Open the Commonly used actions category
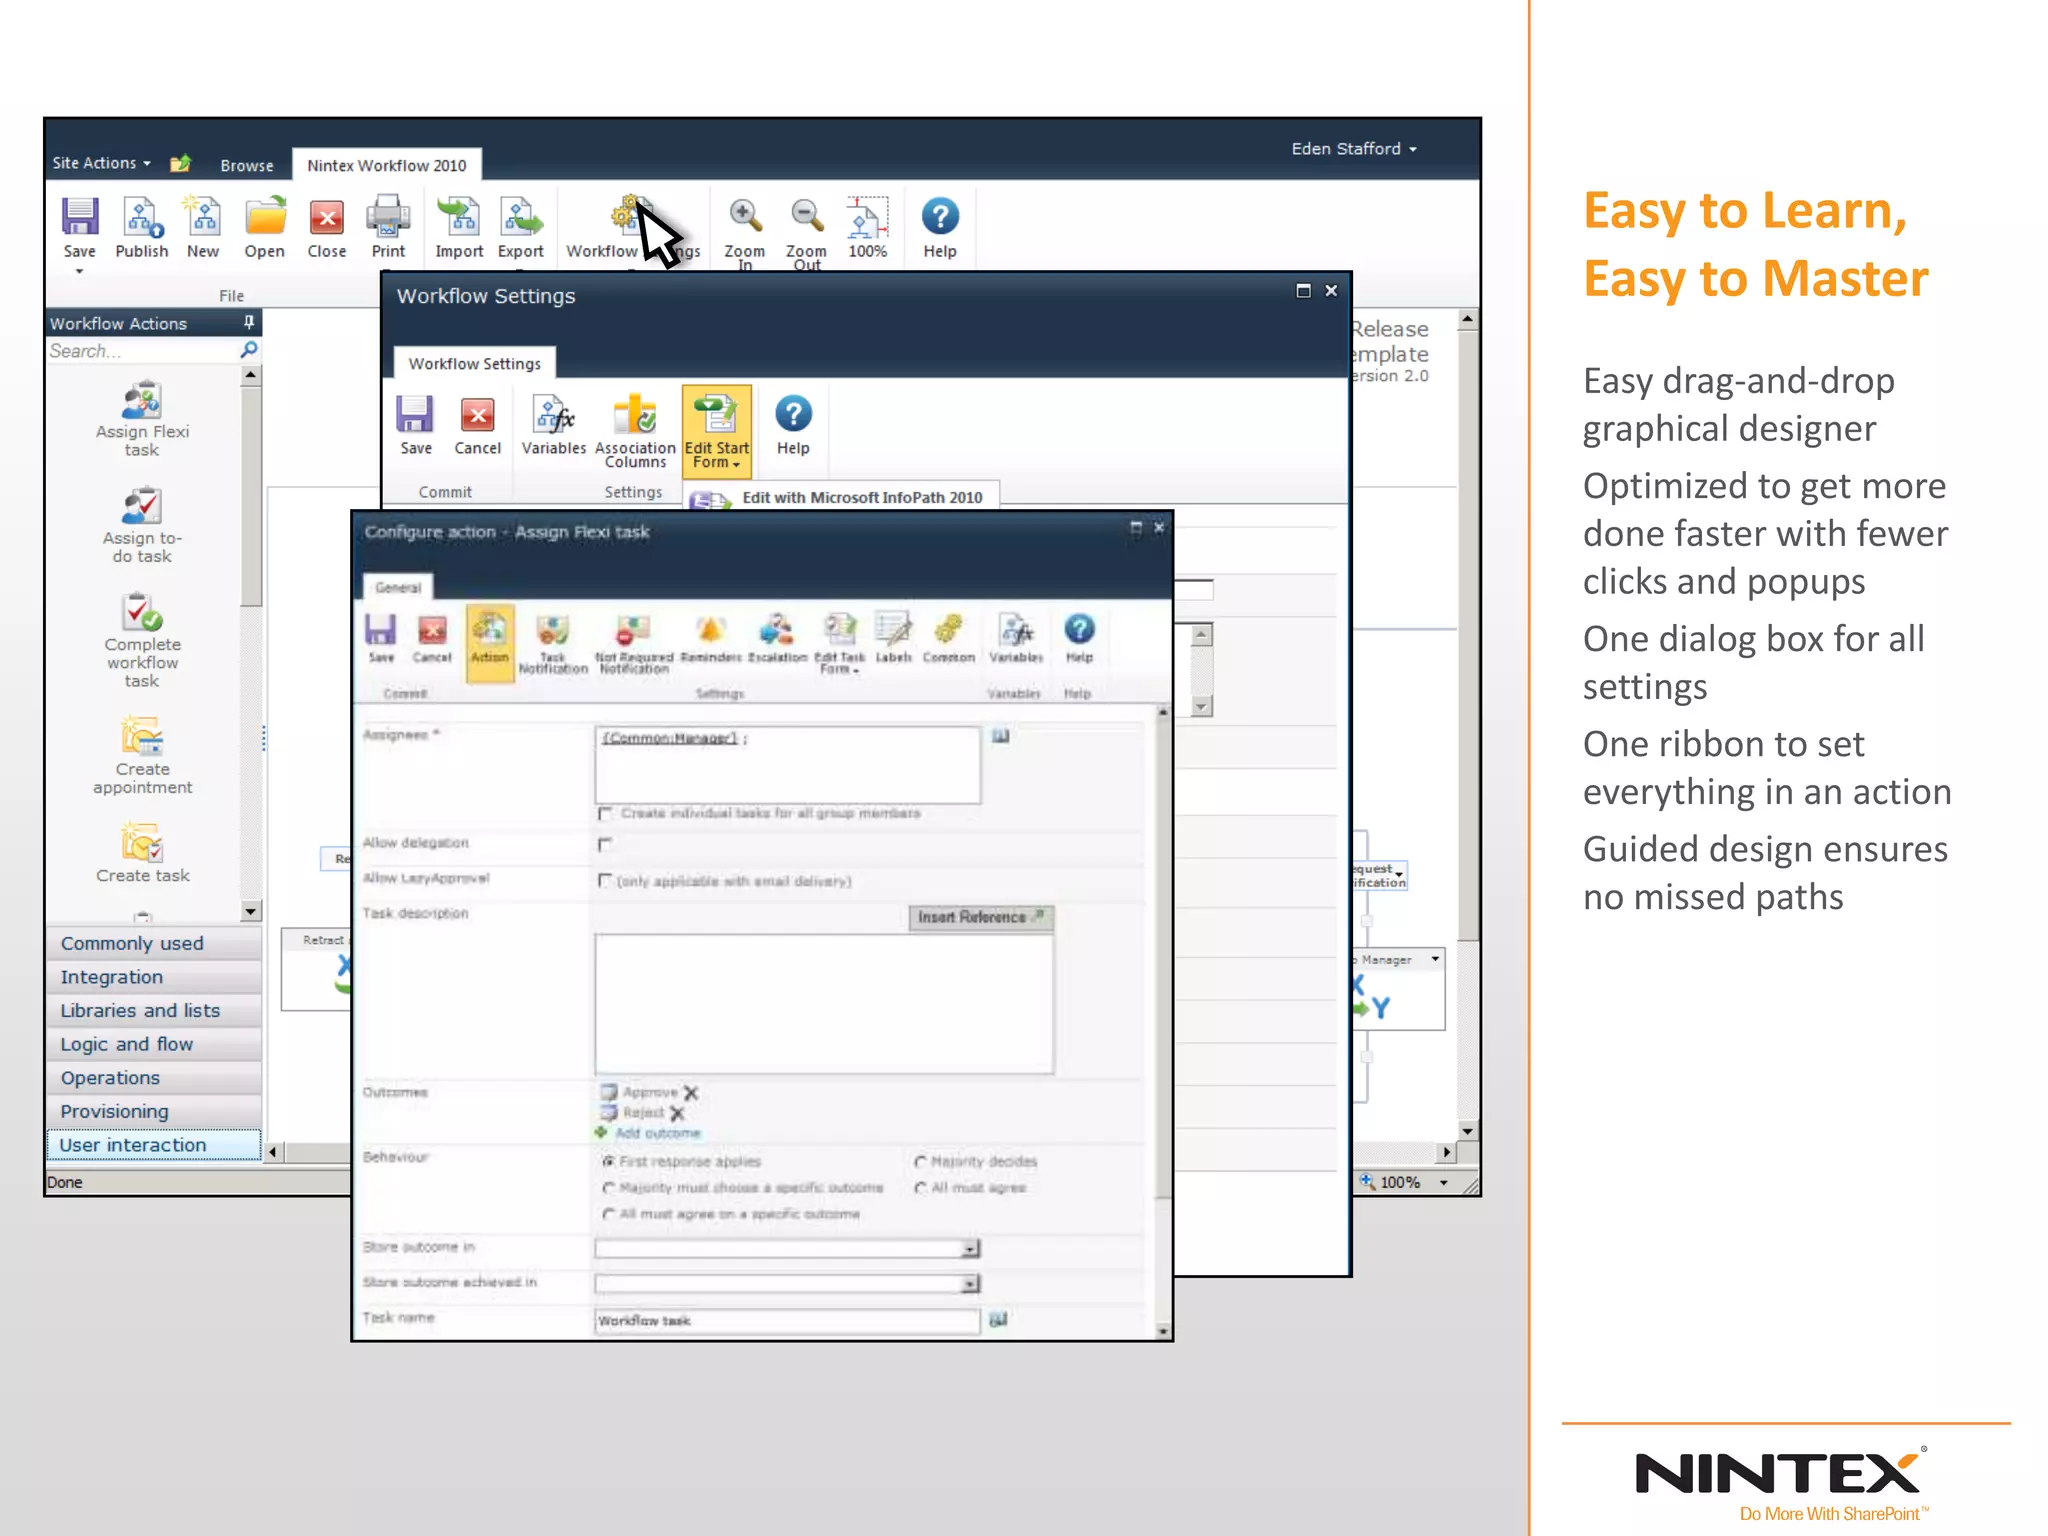The width and height of the screenshot is (2048, 1536). pyautogui.click(x=154, y=943)
